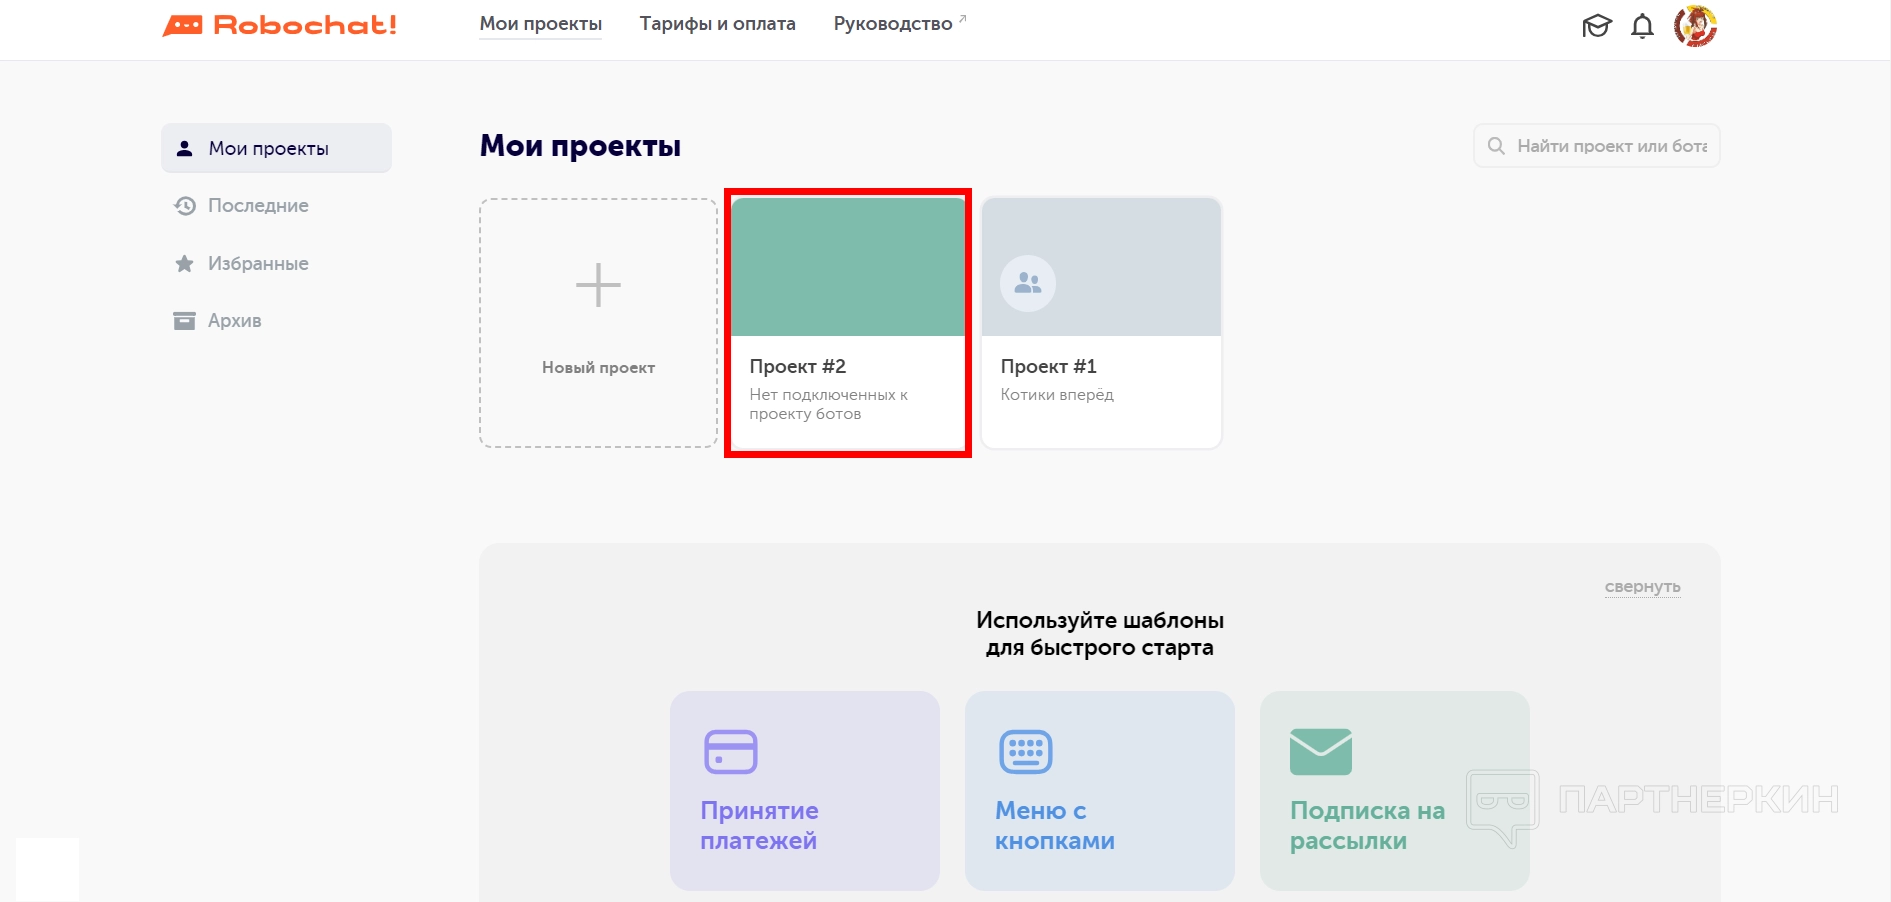Click the envelope subscription icon
This screenshot has width=1891, height=902.
point(1320,752)
